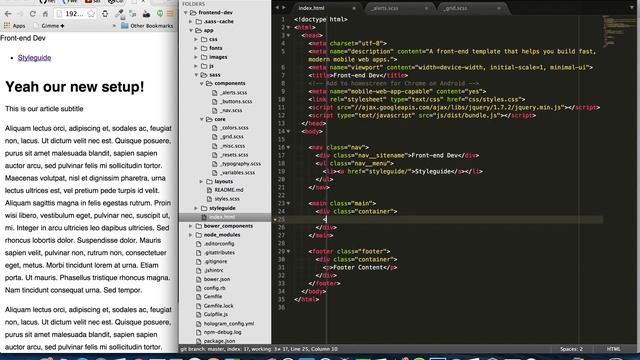Bookmark the page with the star icon
640x360 pixels.
tap(91, 14)
